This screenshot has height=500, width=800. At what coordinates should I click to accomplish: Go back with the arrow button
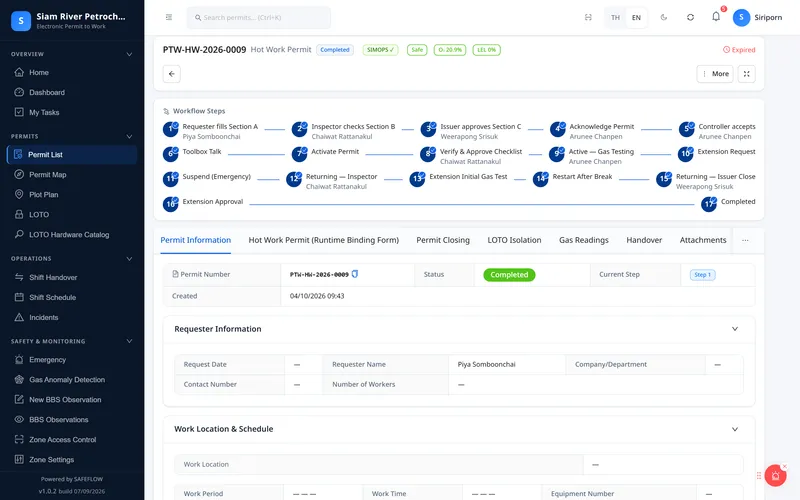click(171, 74)
